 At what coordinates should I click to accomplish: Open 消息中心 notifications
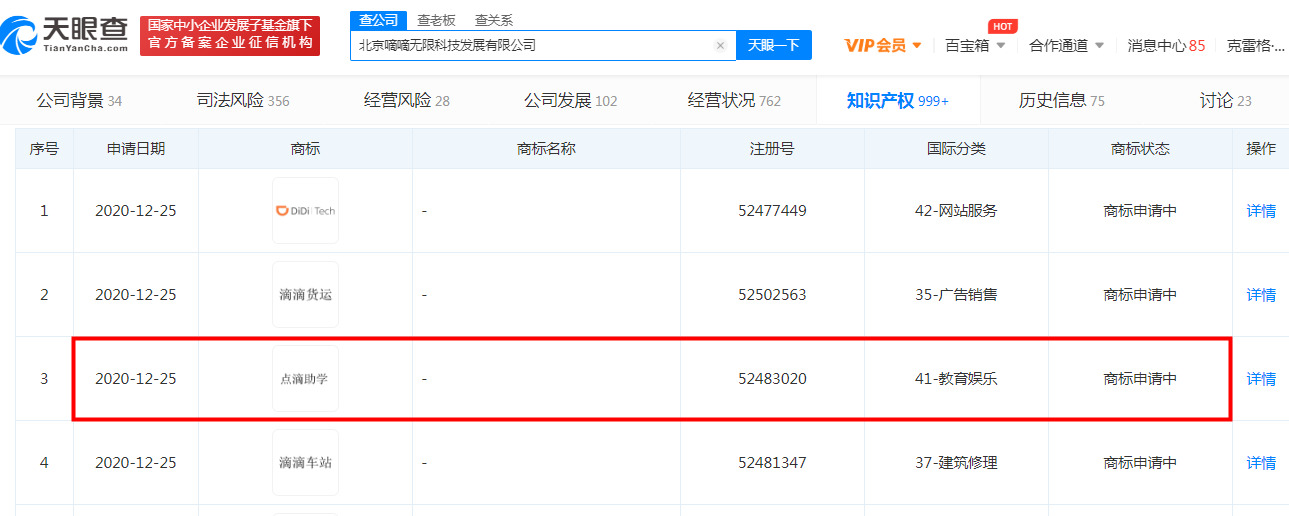click(1166, 45)
